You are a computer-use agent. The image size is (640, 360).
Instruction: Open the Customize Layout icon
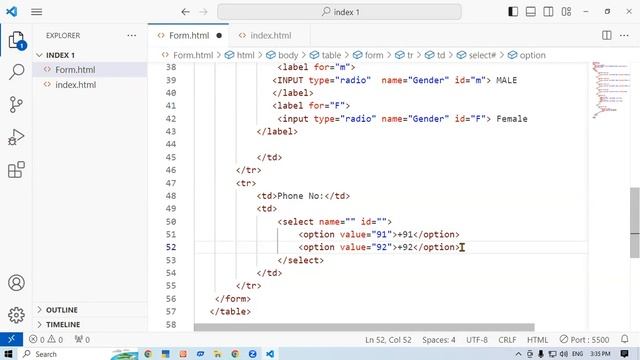(566, 12)
